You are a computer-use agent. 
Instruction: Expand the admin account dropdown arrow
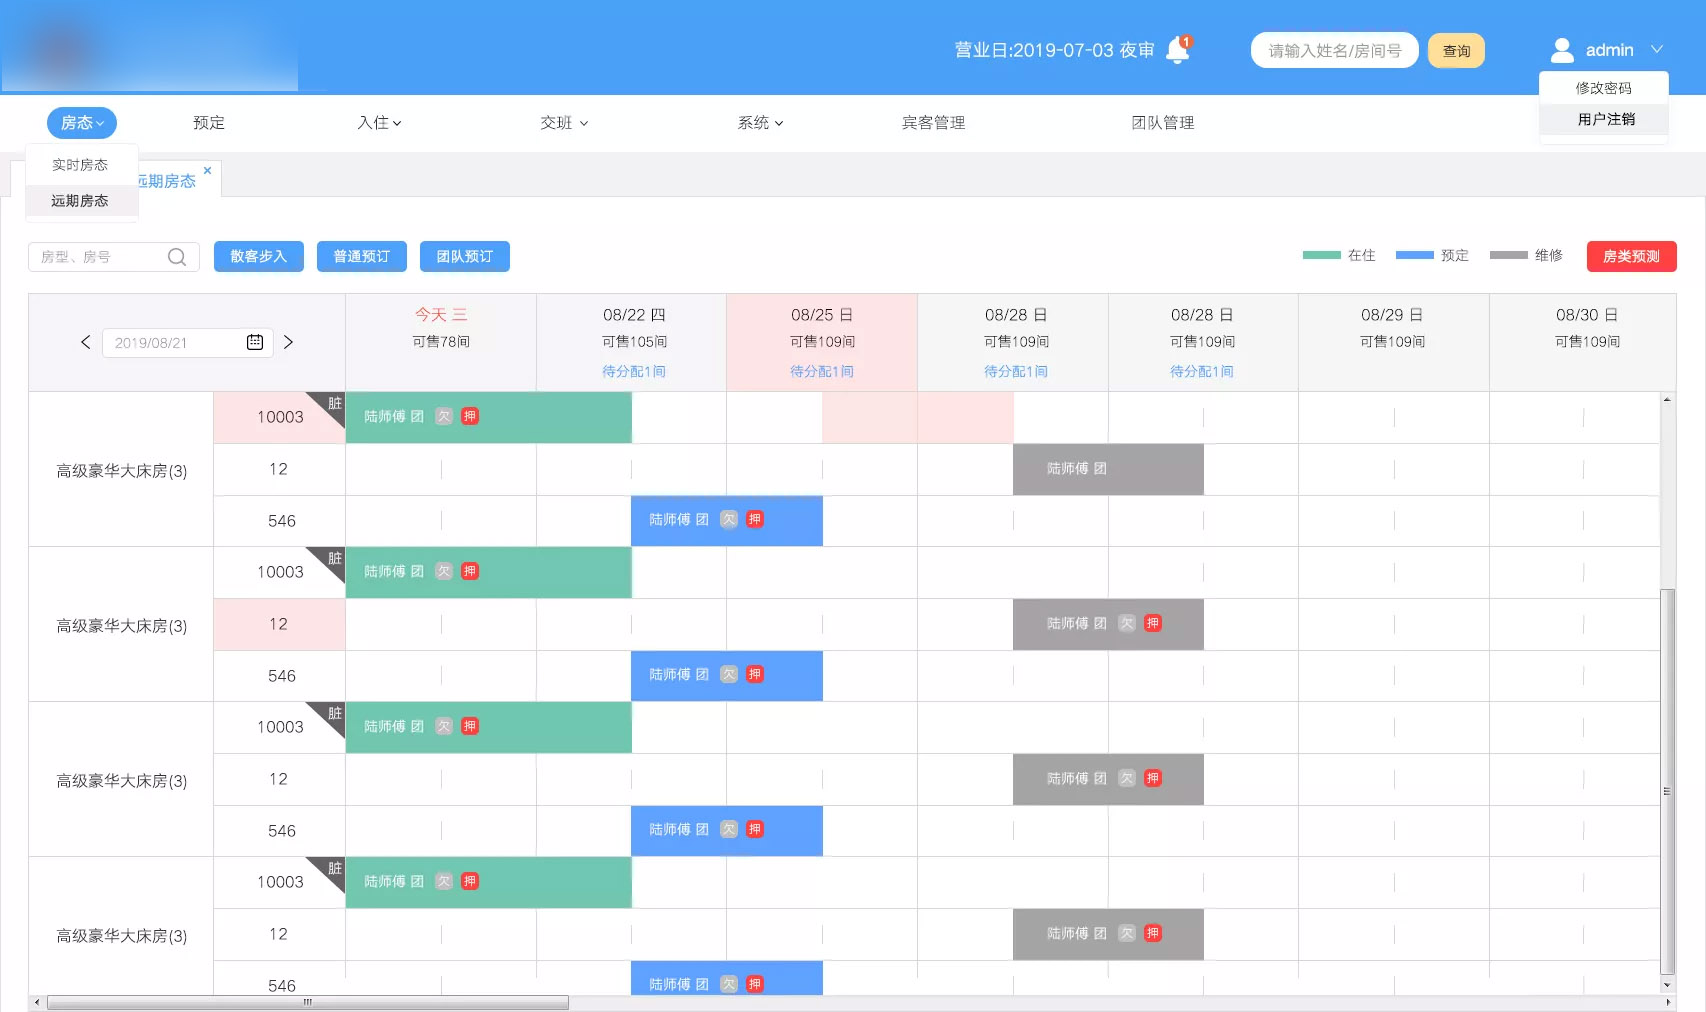[1657, 49]
